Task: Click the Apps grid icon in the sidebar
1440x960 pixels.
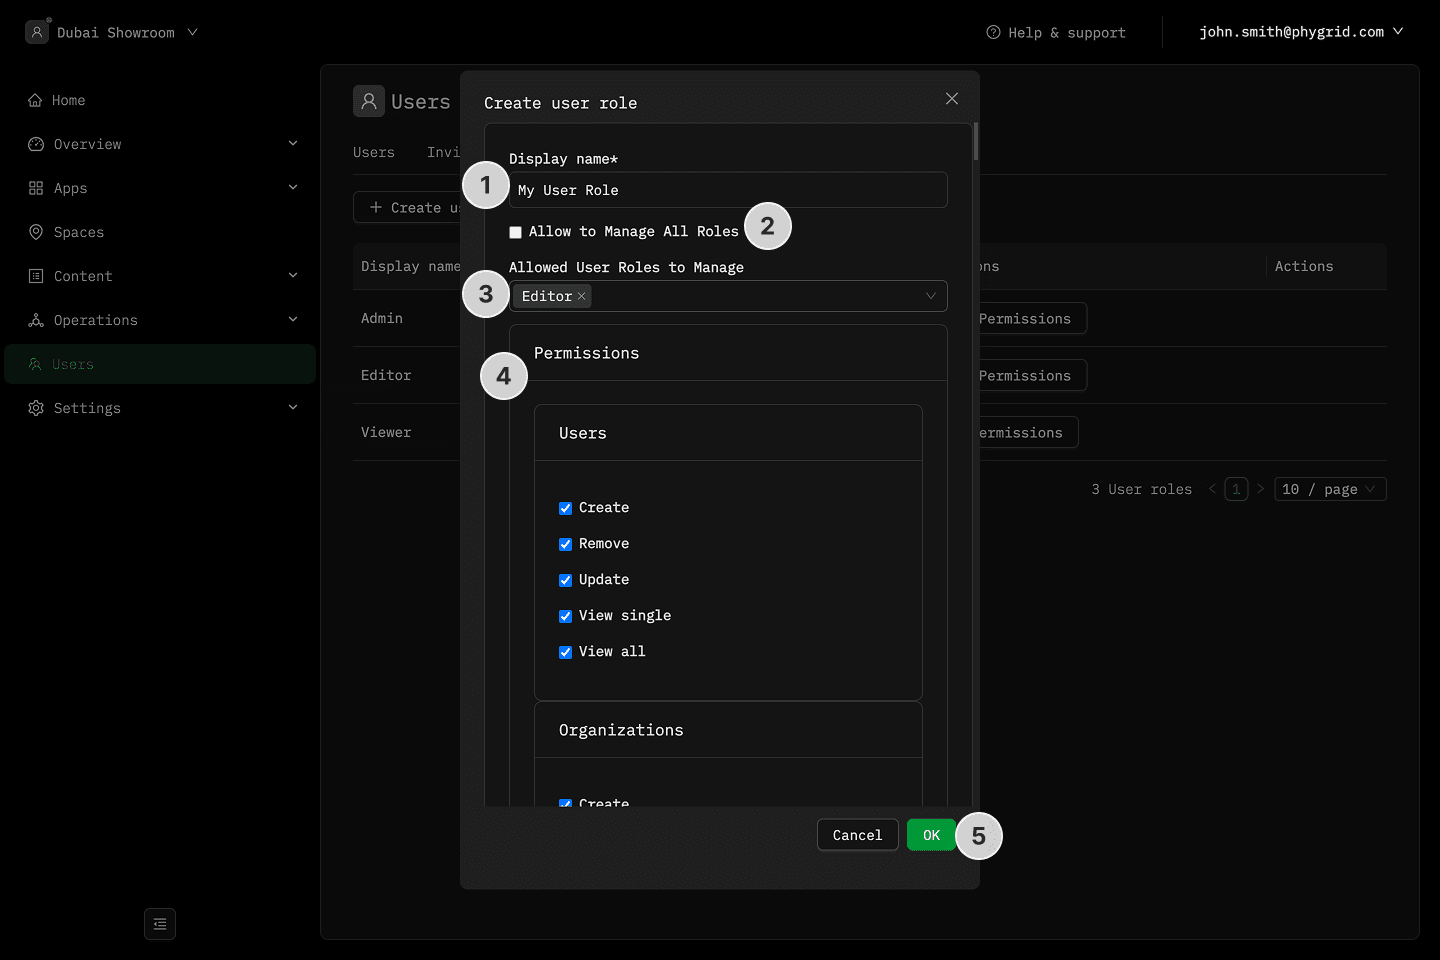Action: point(36,188)
